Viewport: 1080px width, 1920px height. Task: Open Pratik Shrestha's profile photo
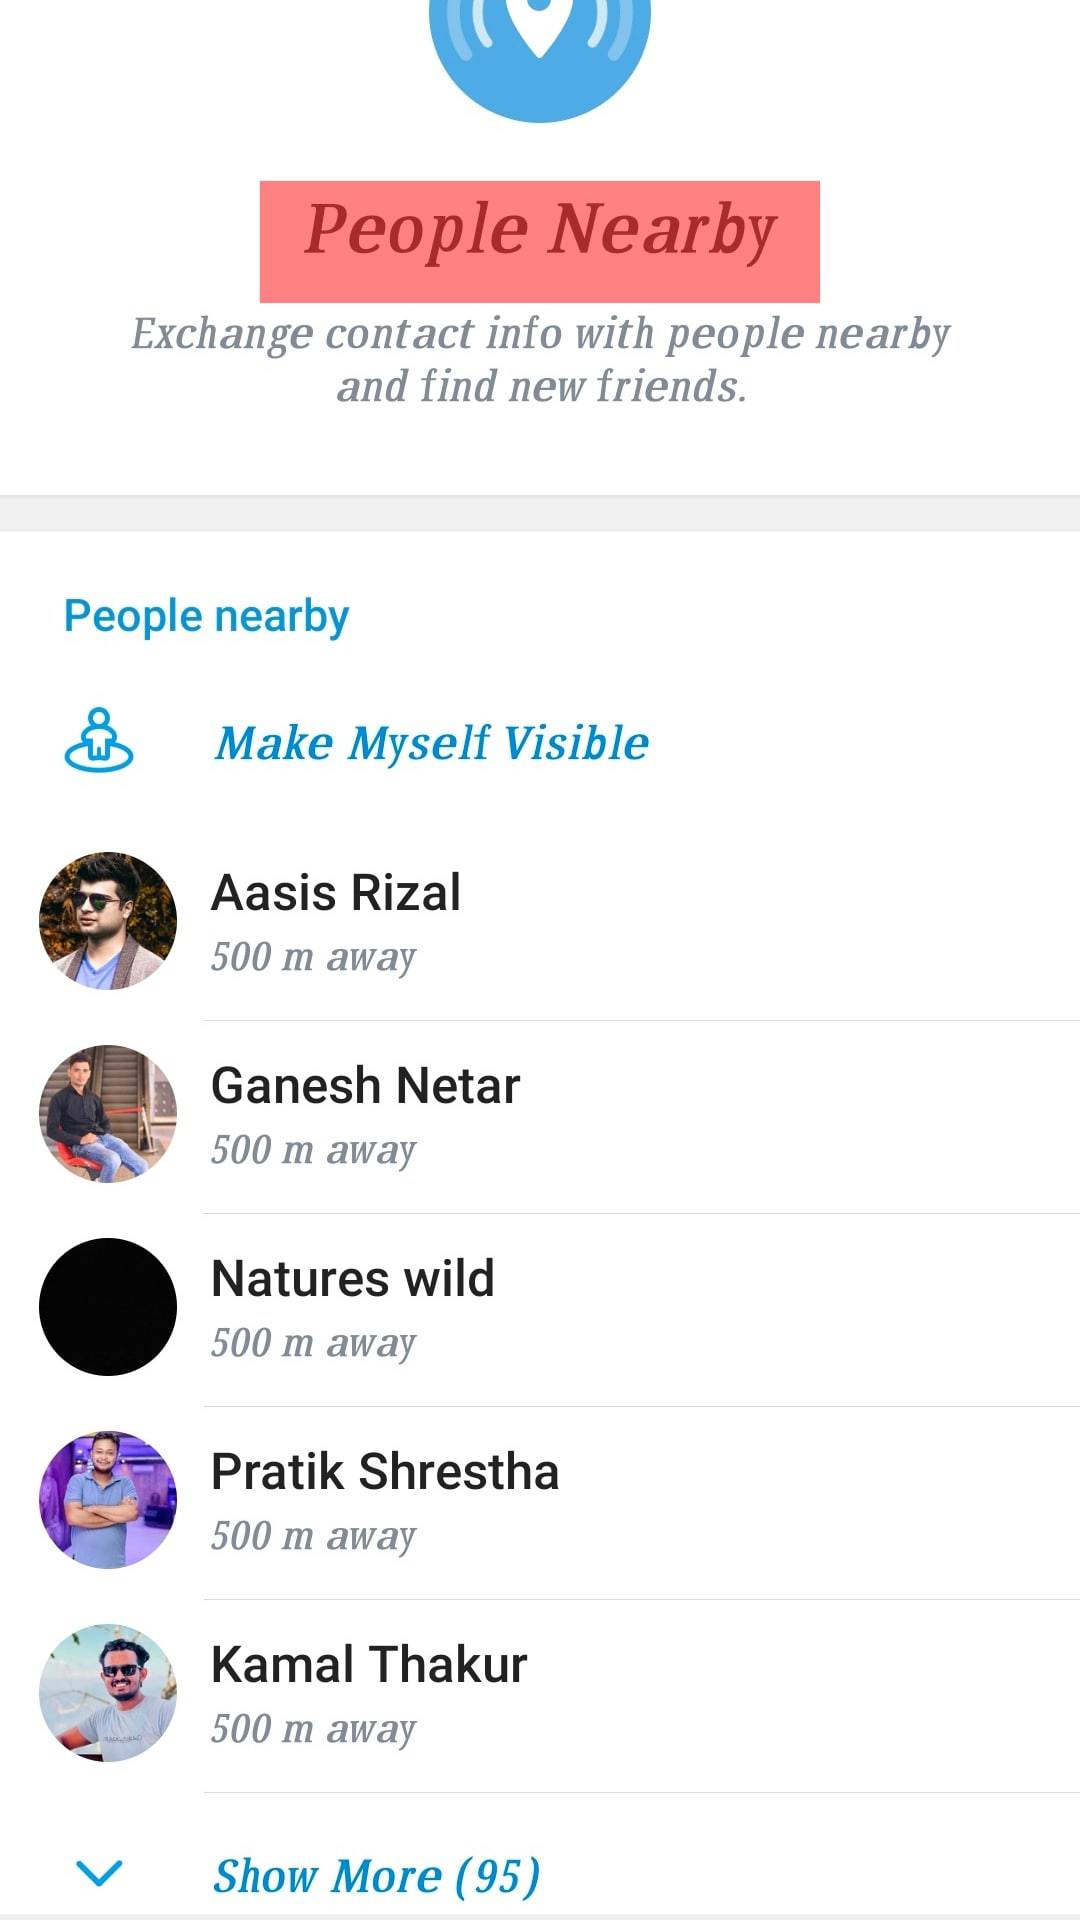(x=108, y=1500)
